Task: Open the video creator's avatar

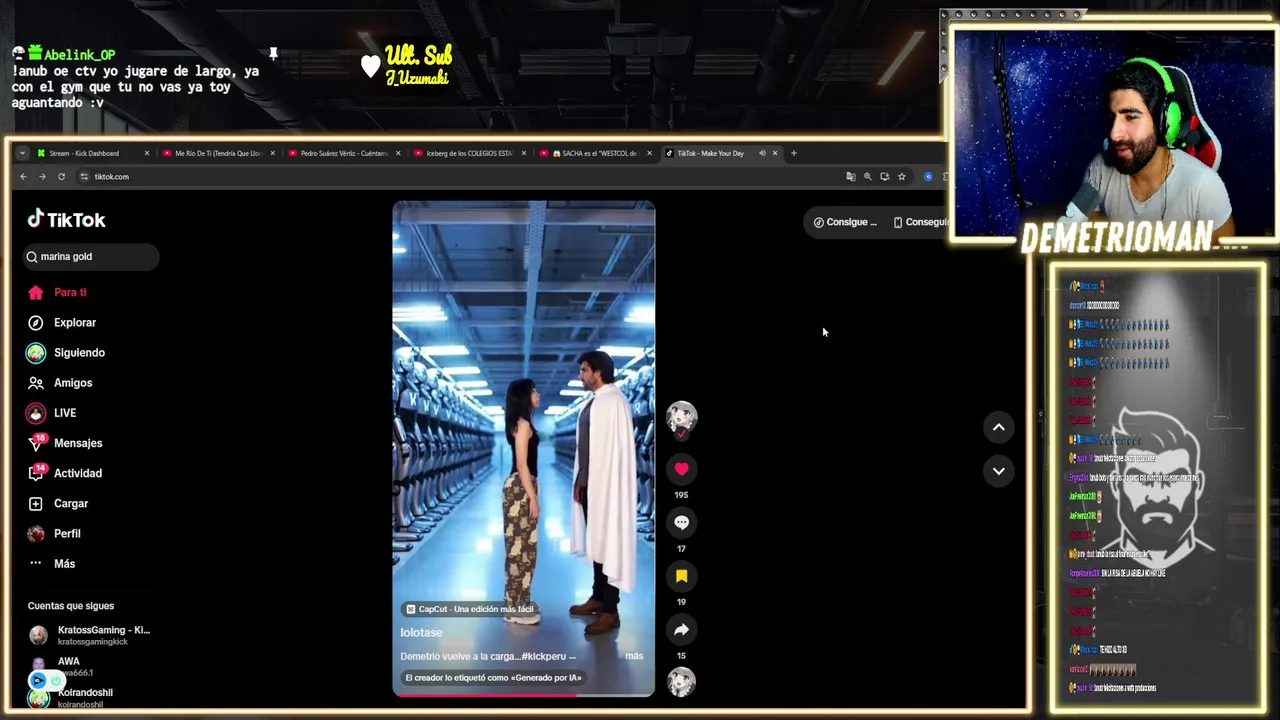Action: pyautogui.click(x=681, y=416)
